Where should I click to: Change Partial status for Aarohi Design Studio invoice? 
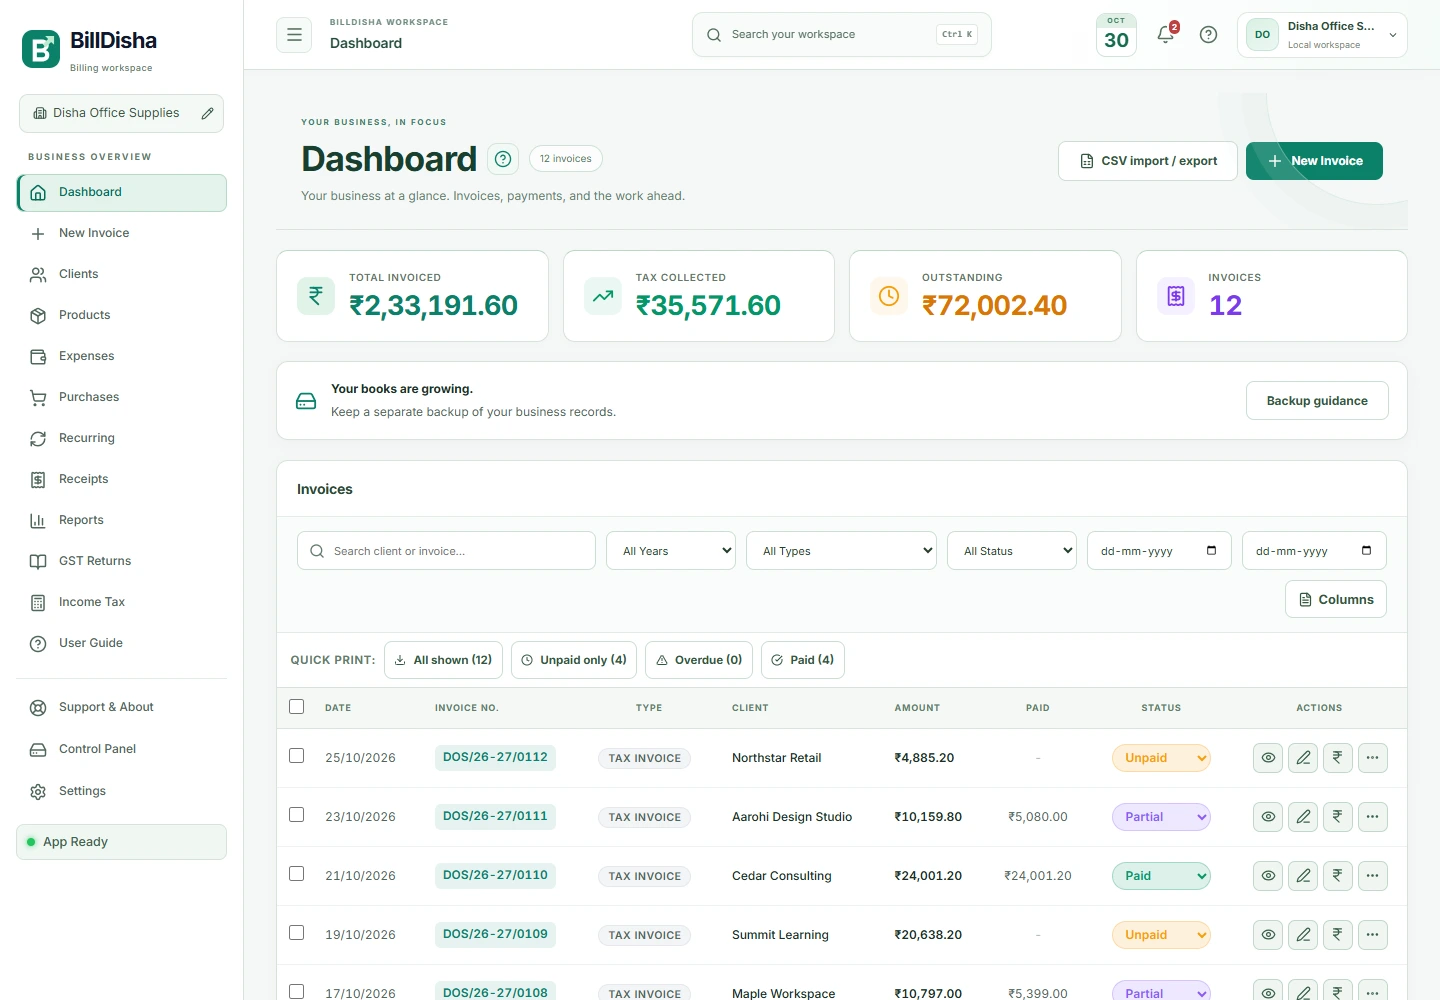(x=1161, y=817)
